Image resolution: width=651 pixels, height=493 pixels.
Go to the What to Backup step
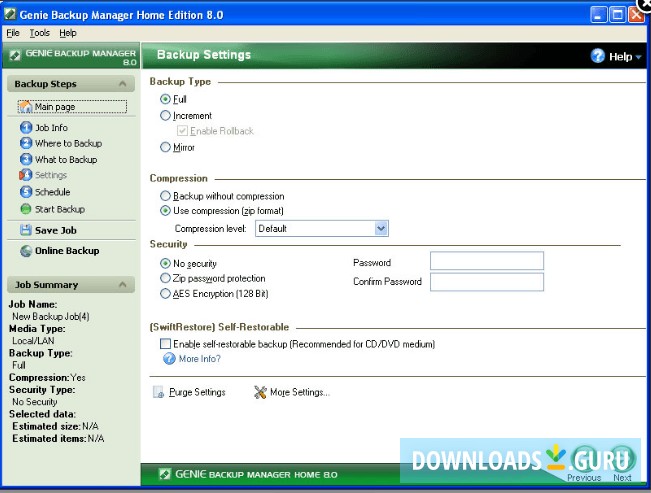tap(66, 159)
